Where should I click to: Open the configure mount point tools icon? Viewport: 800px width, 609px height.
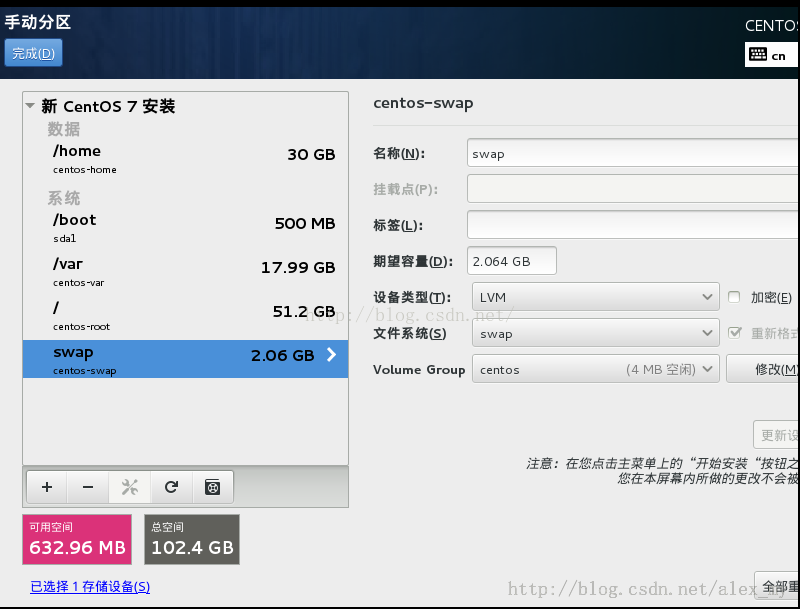[x=130, y=487]
